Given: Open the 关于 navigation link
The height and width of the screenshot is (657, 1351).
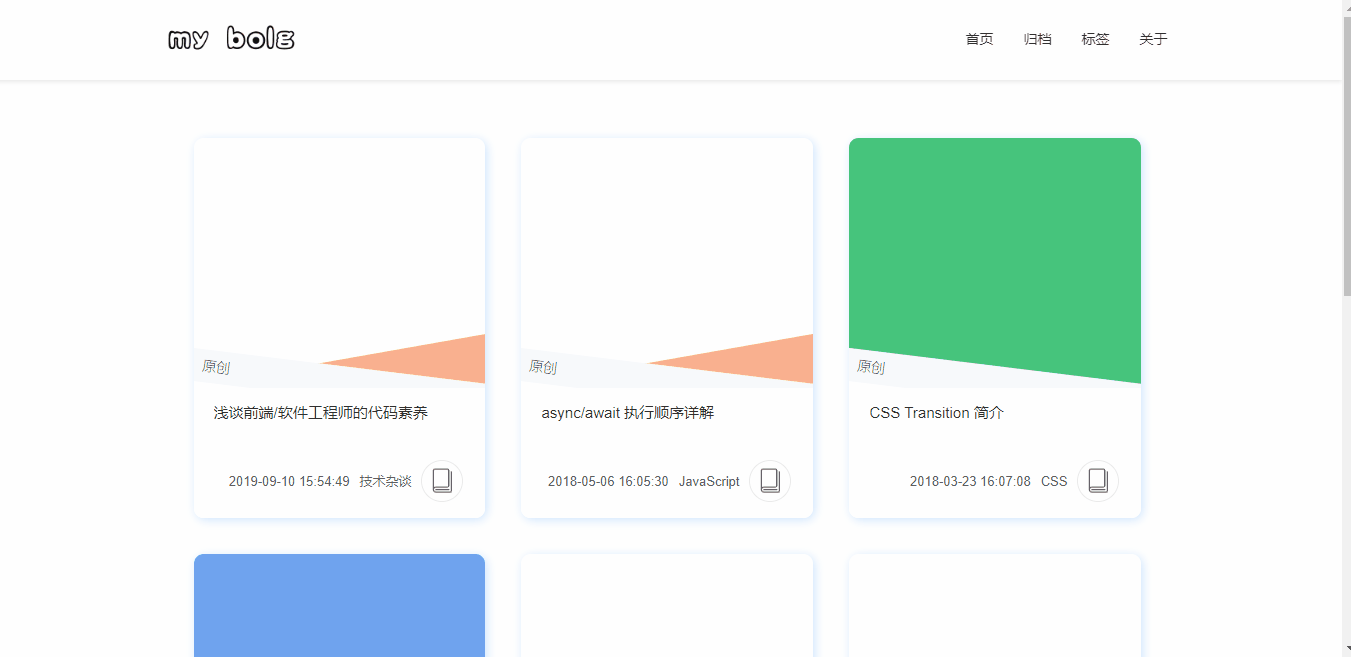Looking at the screenshot, I should pyautogui.click(x=1153, y=39).
